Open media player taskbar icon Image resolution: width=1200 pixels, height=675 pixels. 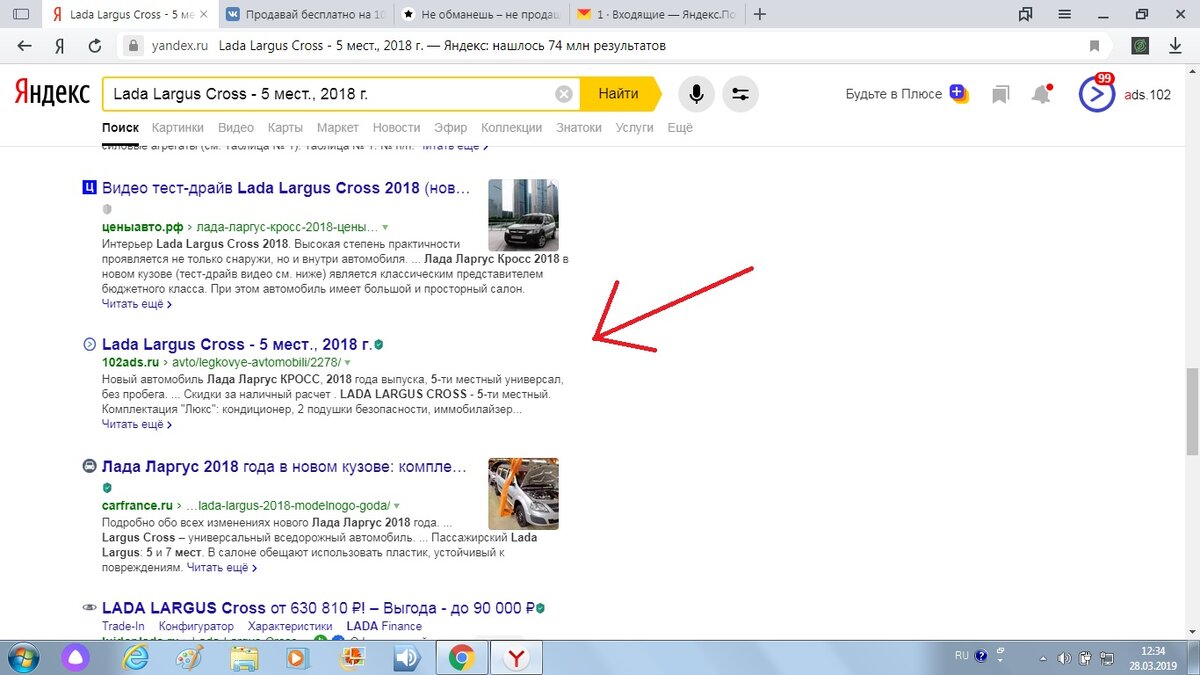coord(297,658)
